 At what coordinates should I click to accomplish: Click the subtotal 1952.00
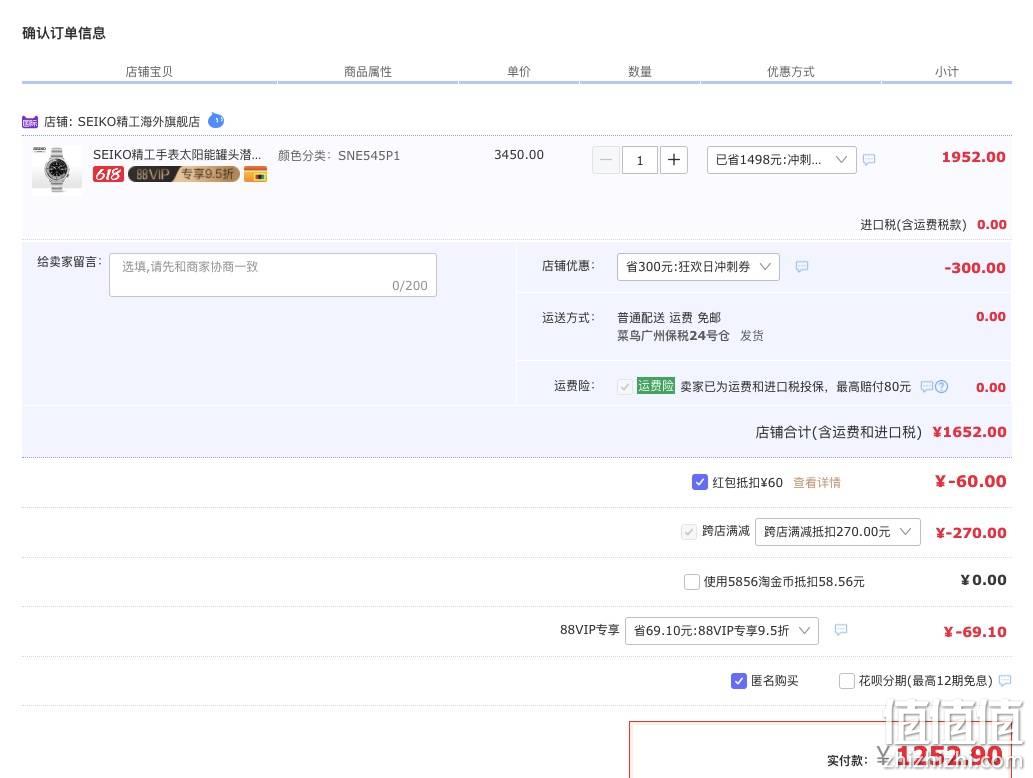(x=973, y=157)
